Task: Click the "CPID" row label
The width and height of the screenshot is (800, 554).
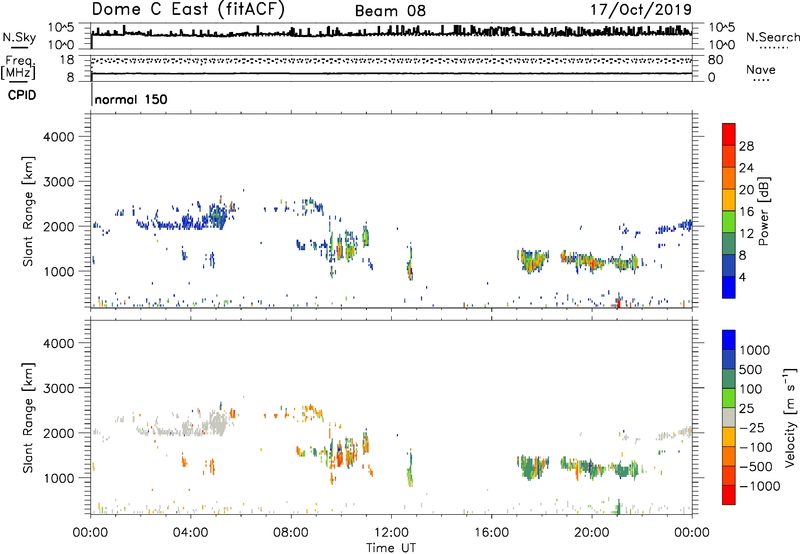Action: click(22, 95)
